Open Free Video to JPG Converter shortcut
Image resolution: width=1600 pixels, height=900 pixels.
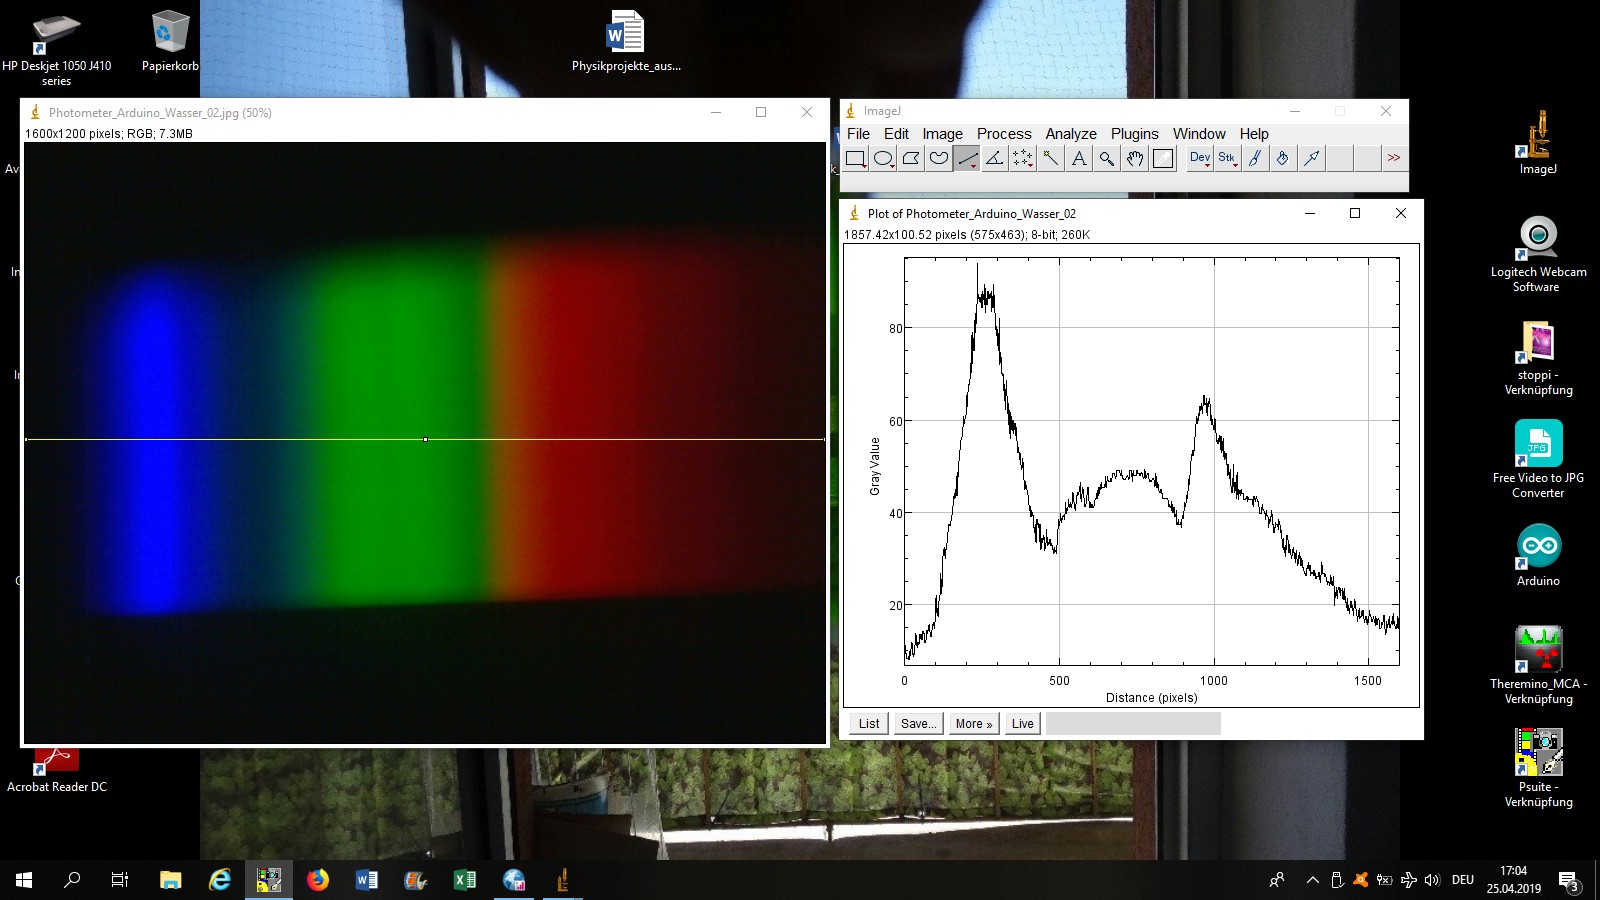coord(1538,460)
